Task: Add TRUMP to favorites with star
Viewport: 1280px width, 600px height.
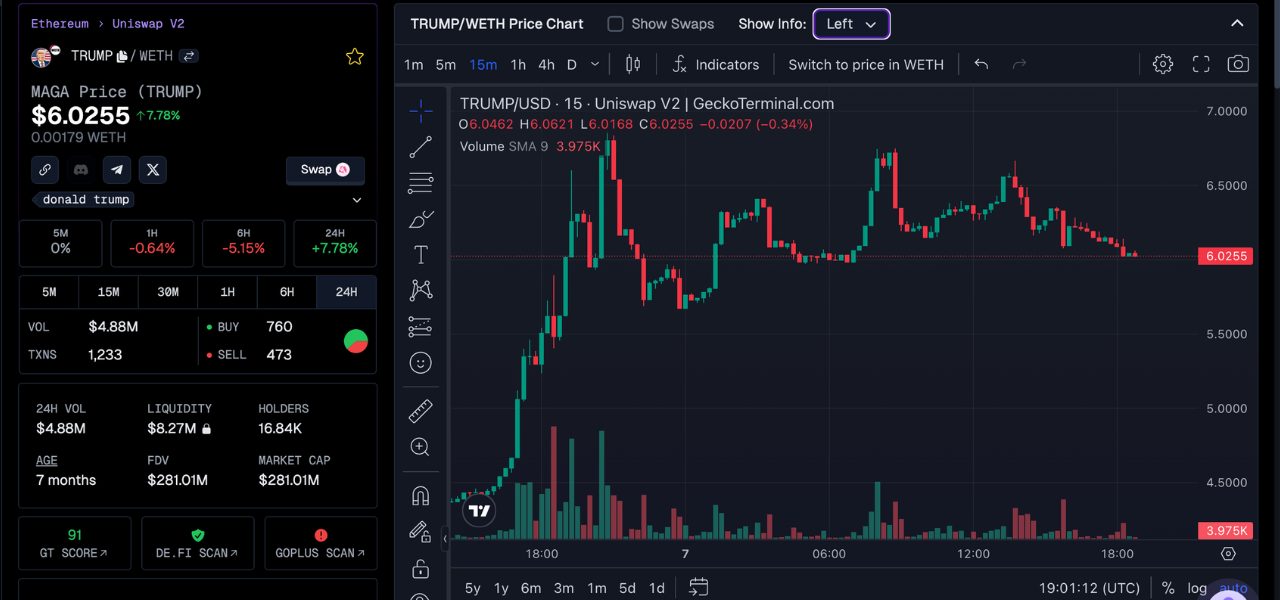Action: 355,57
